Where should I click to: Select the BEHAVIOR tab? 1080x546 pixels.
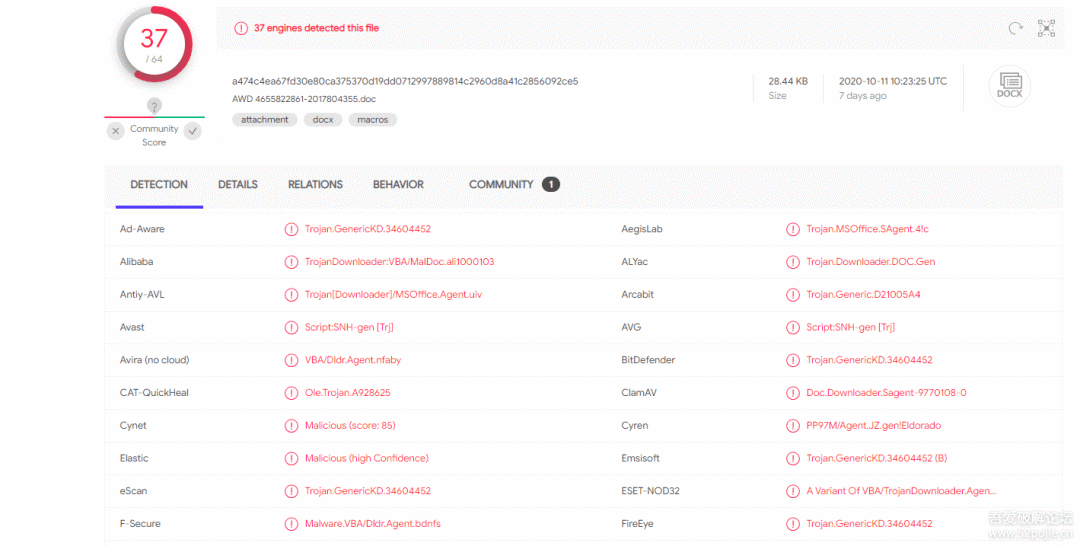coord(398,185)
